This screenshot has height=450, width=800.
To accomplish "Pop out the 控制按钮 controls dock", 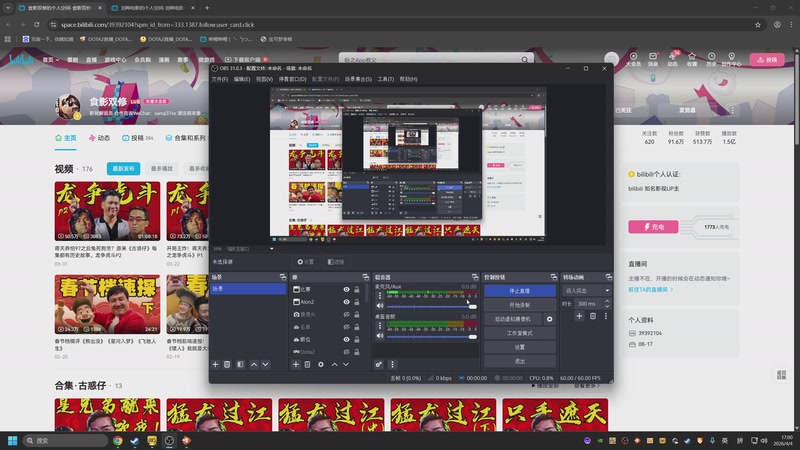I will tap(554, 277).
